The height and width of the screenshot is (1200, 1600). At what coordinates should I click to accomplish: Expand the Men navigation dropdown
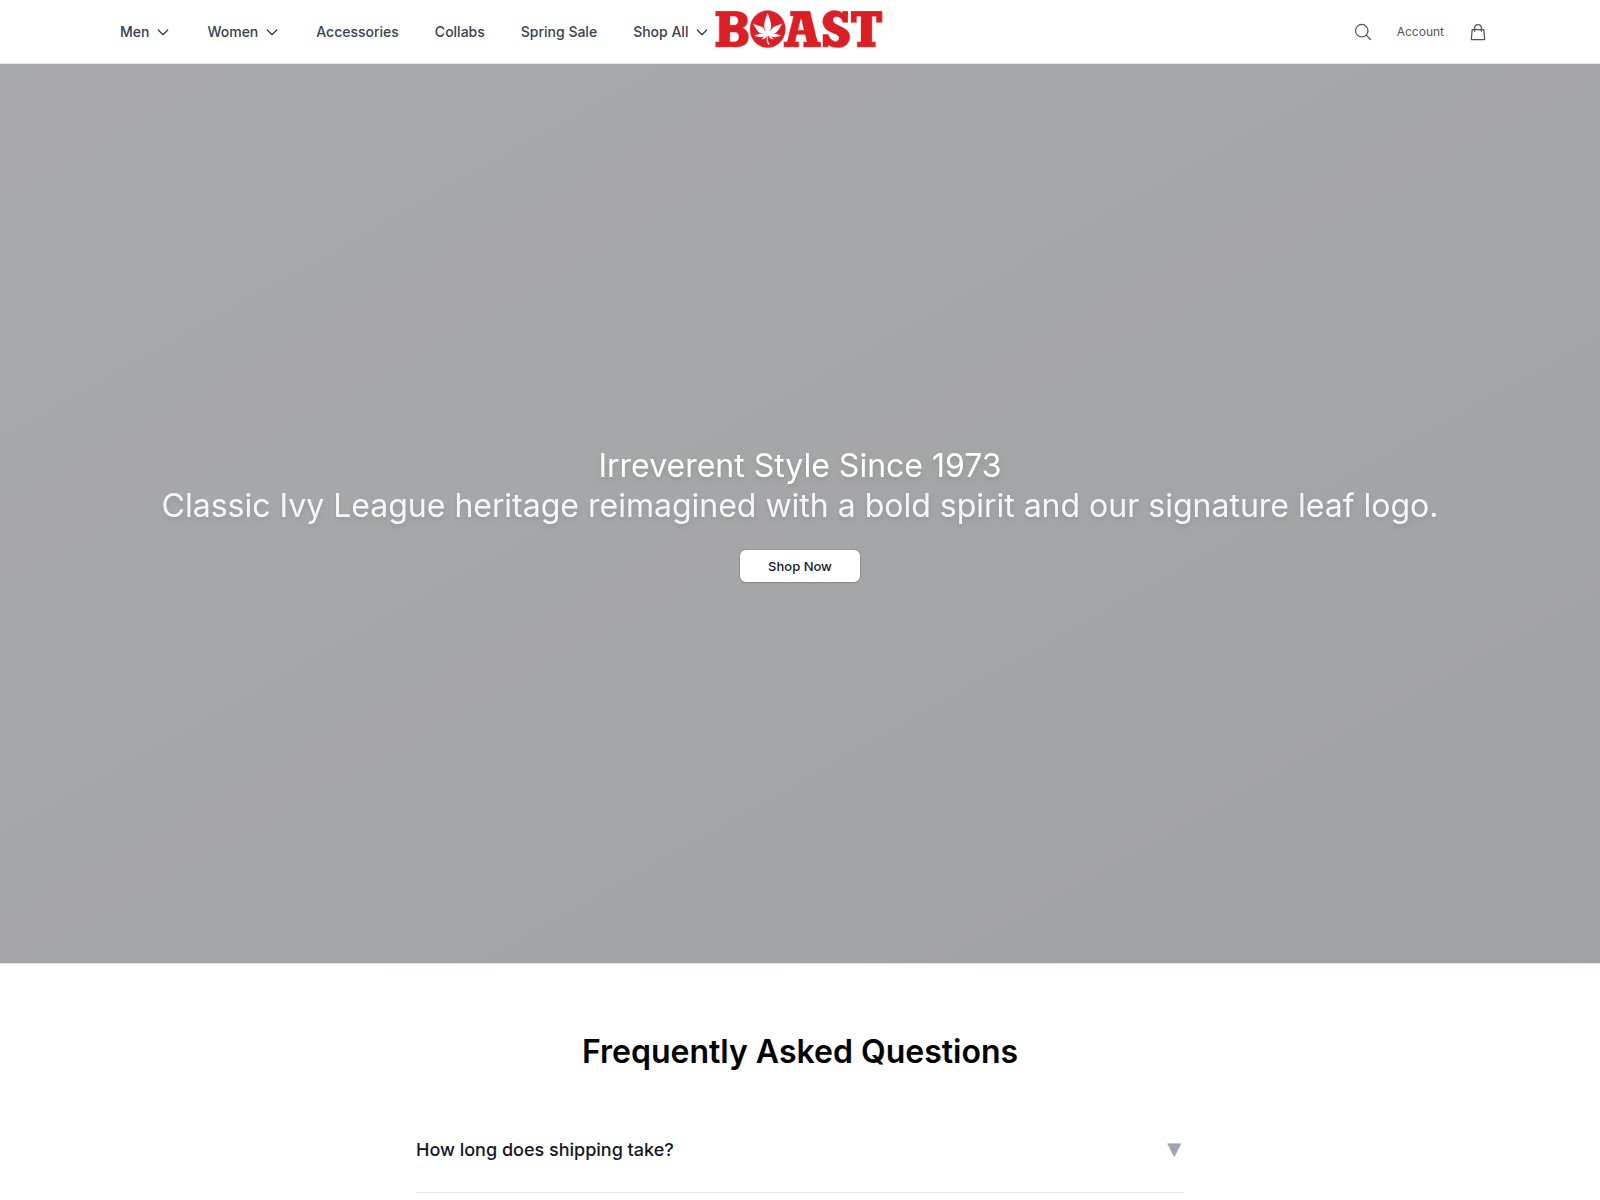tap(144, 32)
